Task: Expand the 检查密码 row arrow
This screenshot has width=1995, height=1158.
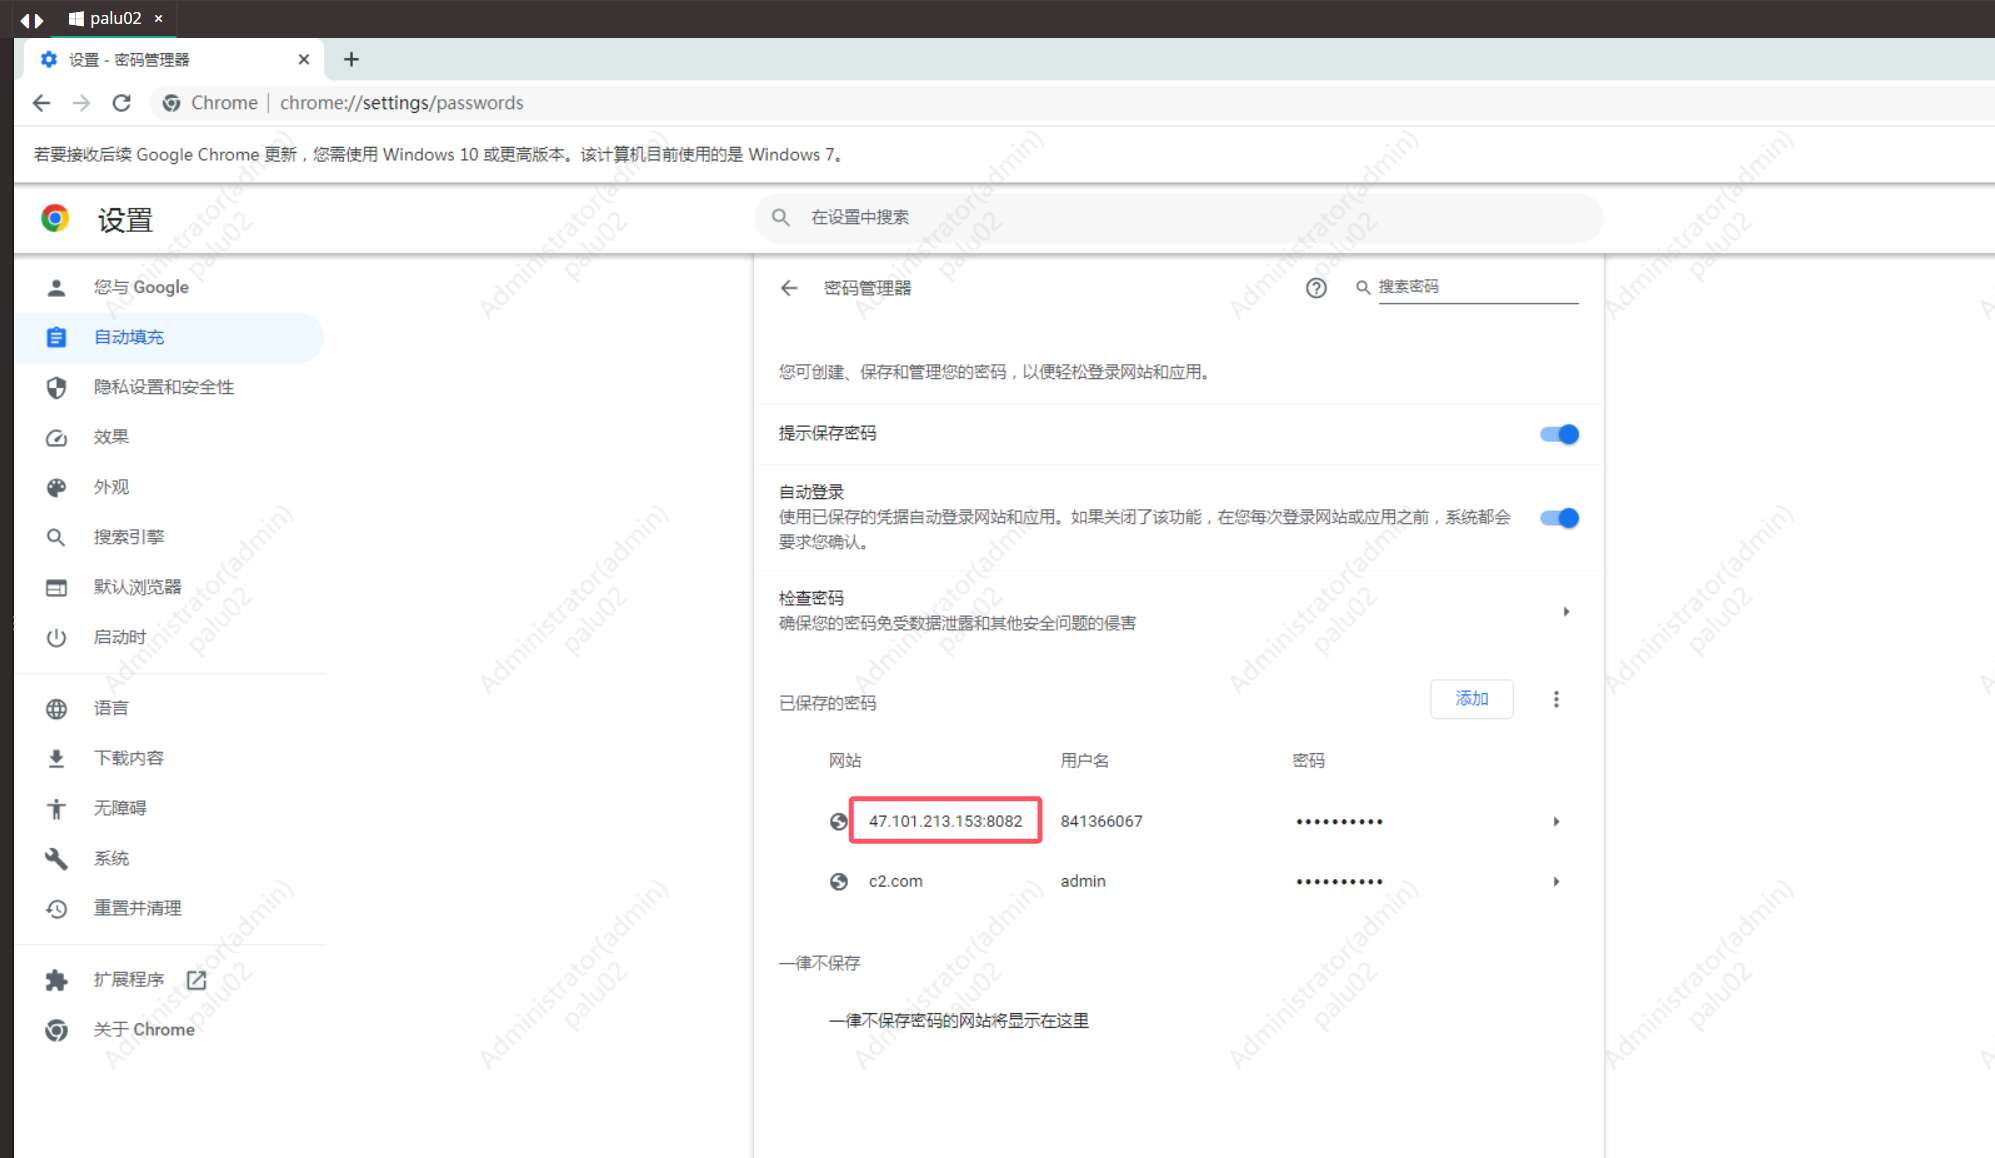Action: tap(1566, 611)
